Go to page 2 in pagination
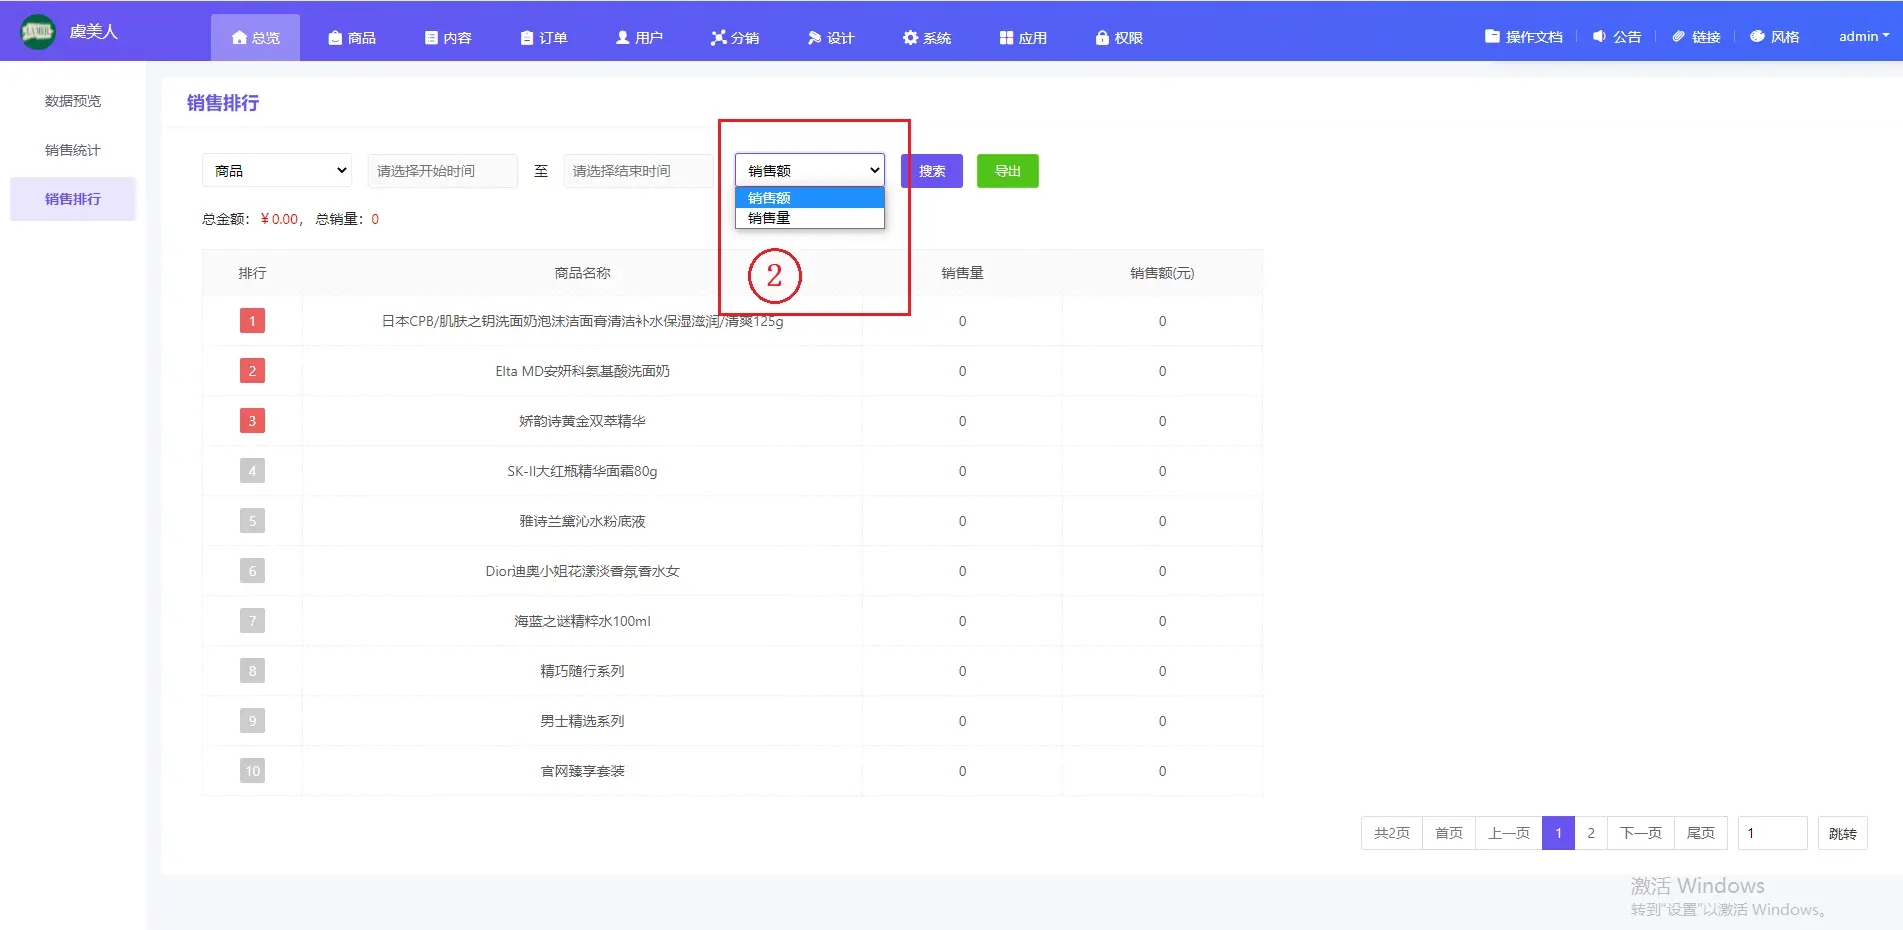This screenshot has height=930, width=1903. coord(1591,833)
